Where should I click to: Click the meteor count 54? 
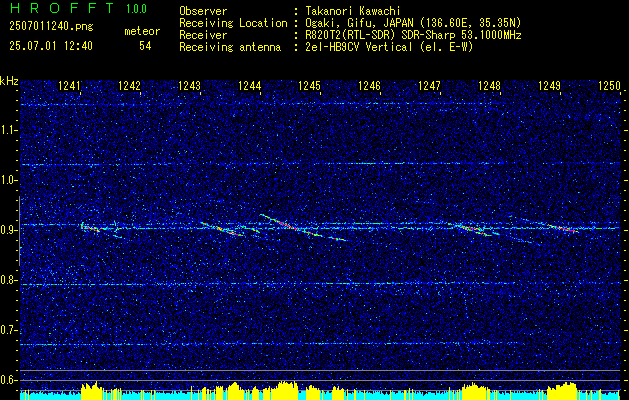click(145, 46)
